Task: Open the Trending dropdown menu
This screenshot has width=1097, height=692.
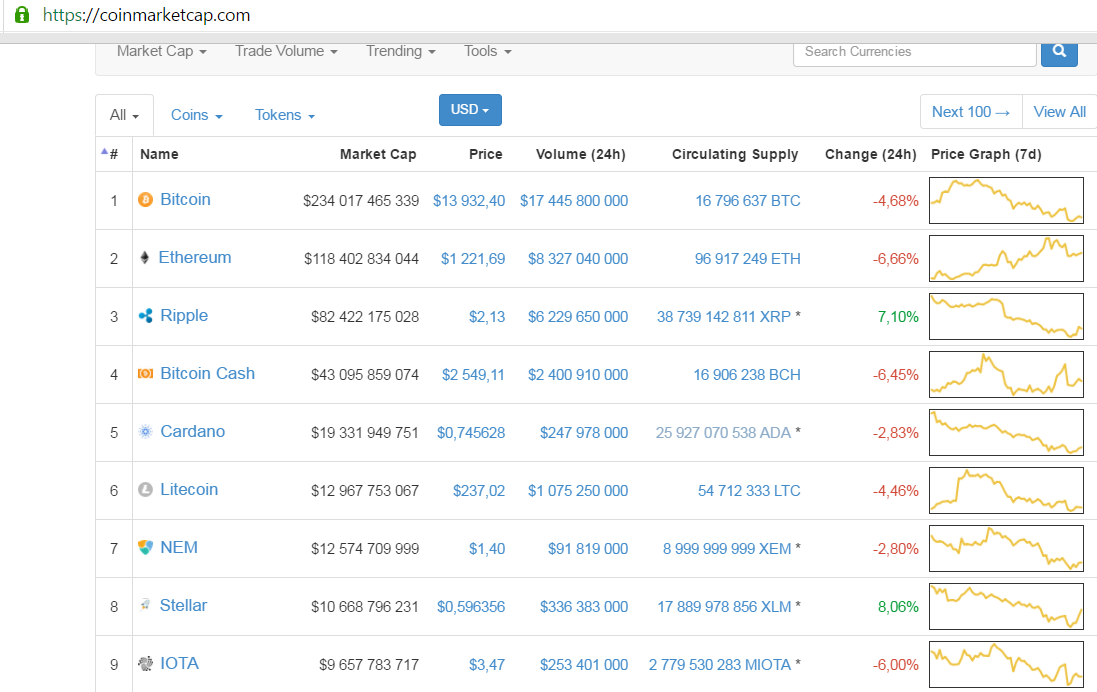Action: tap(400, 51)
